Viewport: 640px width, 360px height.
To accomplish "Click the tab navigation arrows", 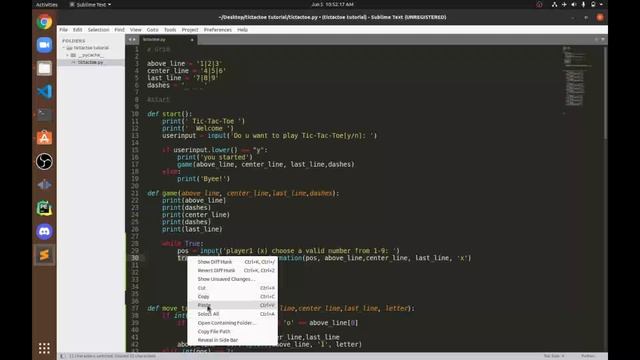I will (x=132, y=40).
